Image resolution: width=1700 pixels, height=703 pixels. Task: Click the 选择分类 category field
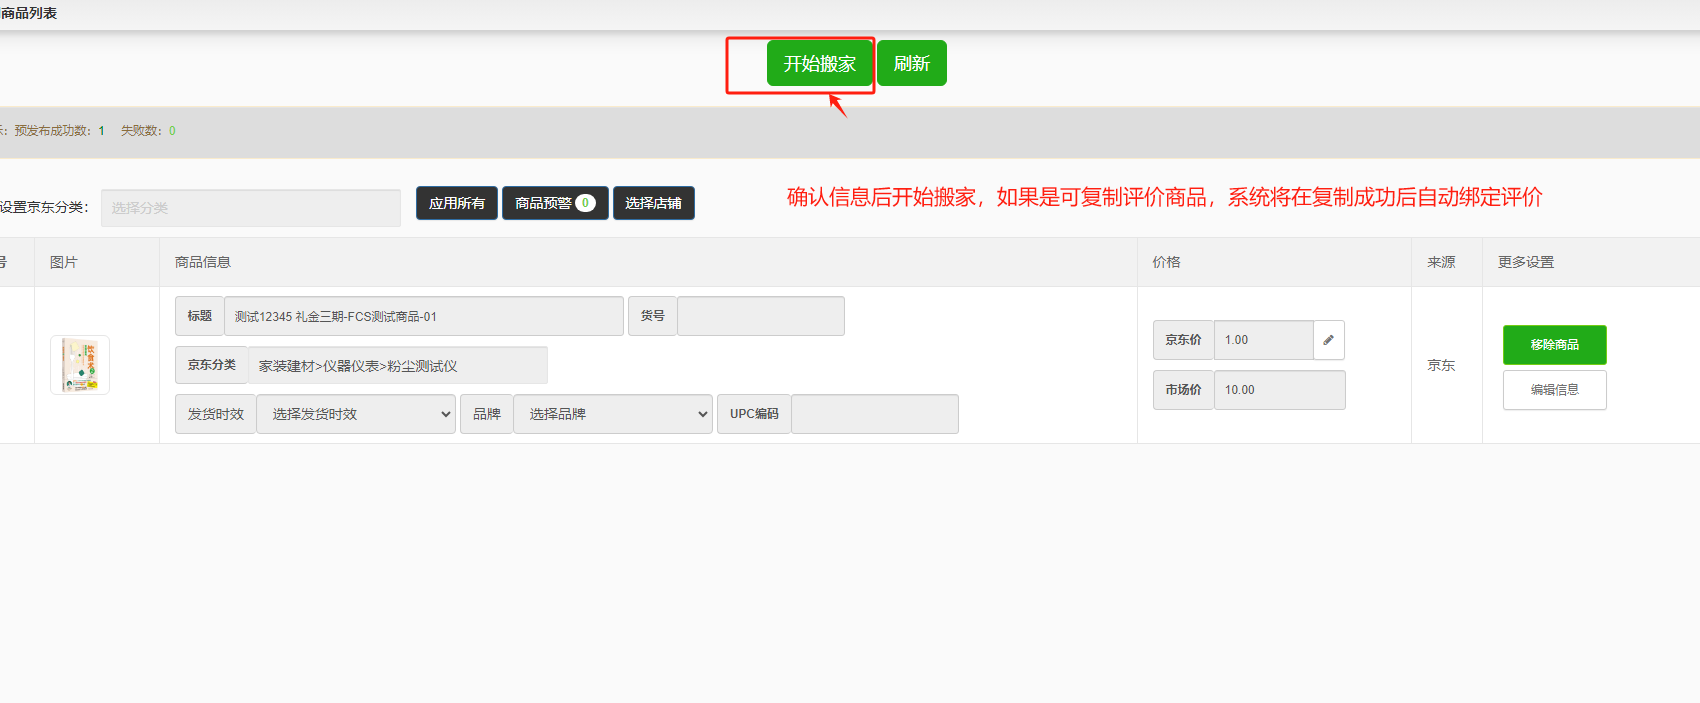250,208
